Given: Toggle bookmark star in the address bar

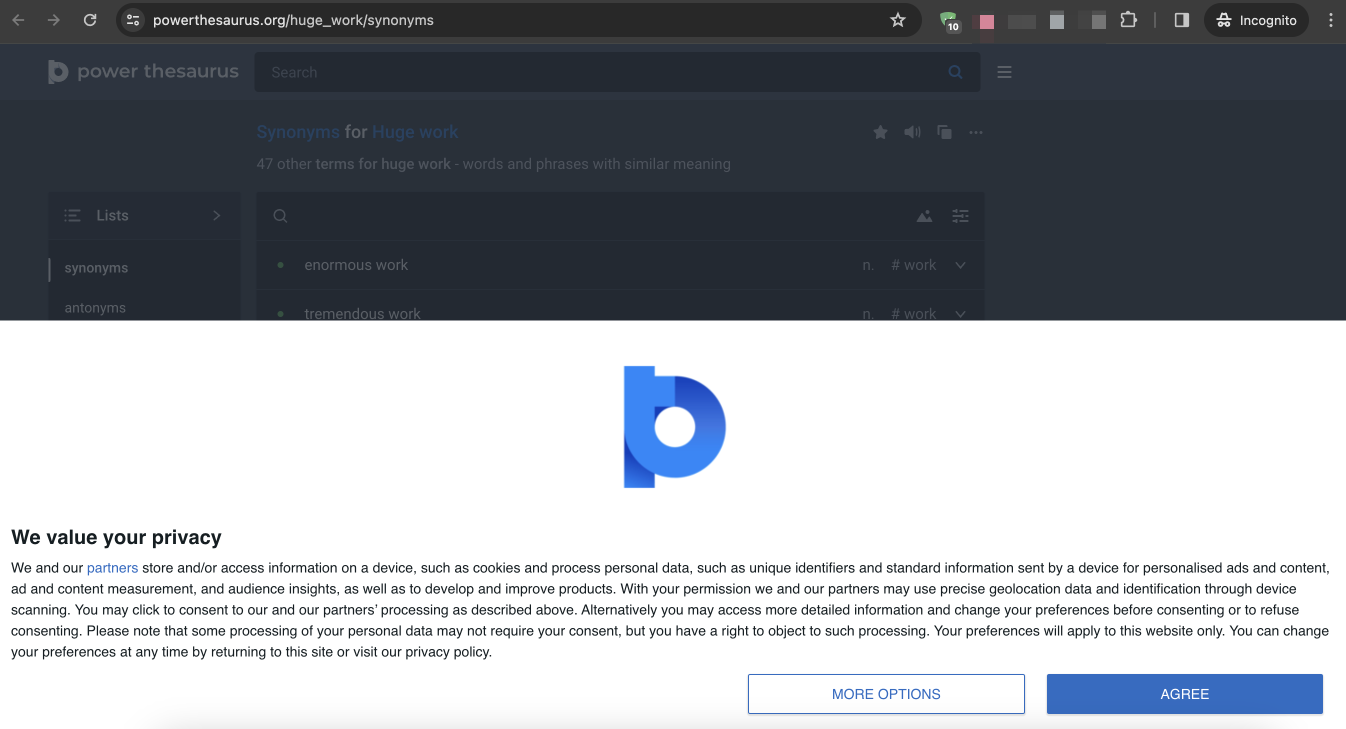Looking at the screenshot, I should click(898, 20).
